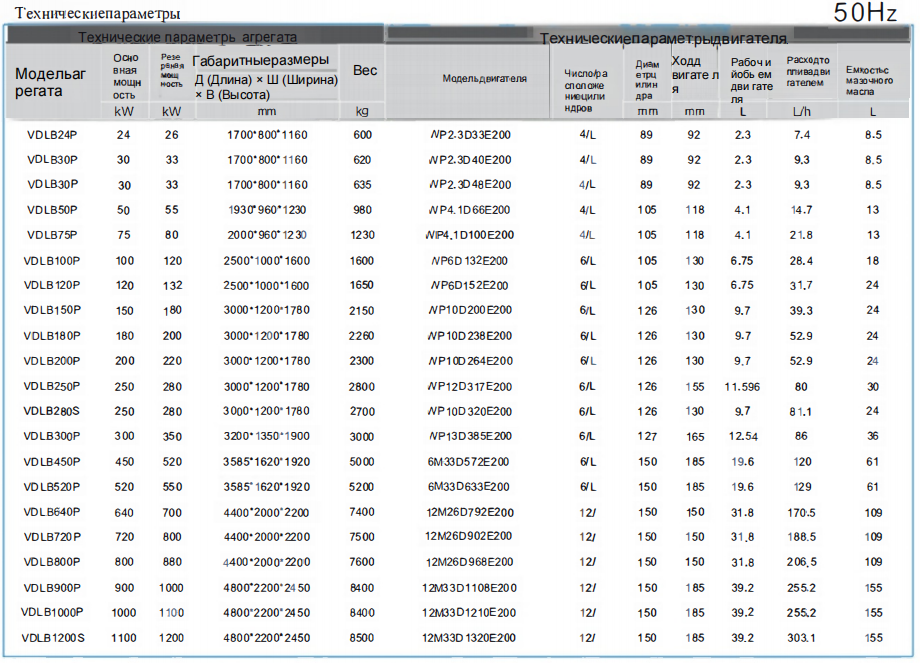Viewport: 920px width, 663px height.
Task: Select engine model WP2.3D33E200
Action: 468,135
